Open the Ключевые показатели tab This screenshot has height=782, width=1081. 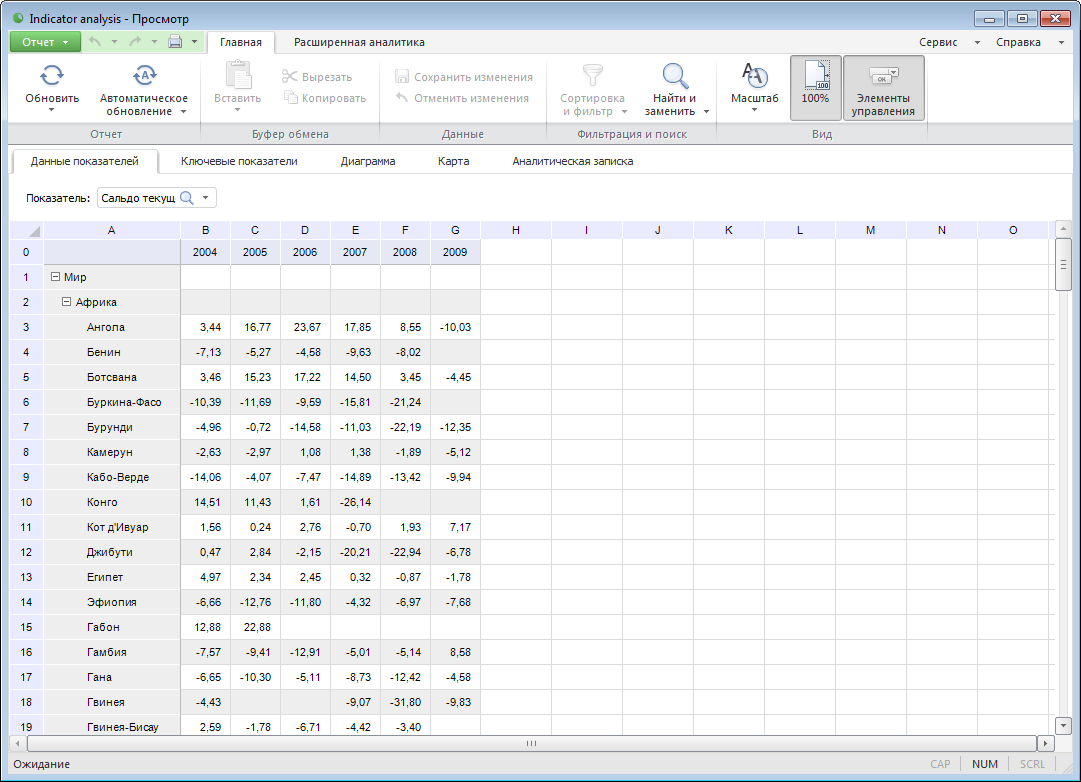[x=239, y=161]
